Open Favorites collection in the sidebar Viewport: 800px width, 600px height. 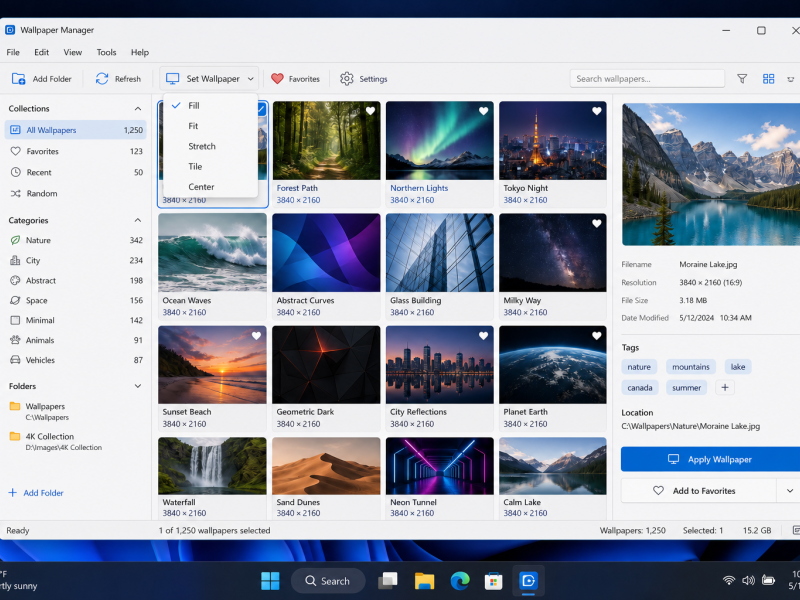coord(76,151)
